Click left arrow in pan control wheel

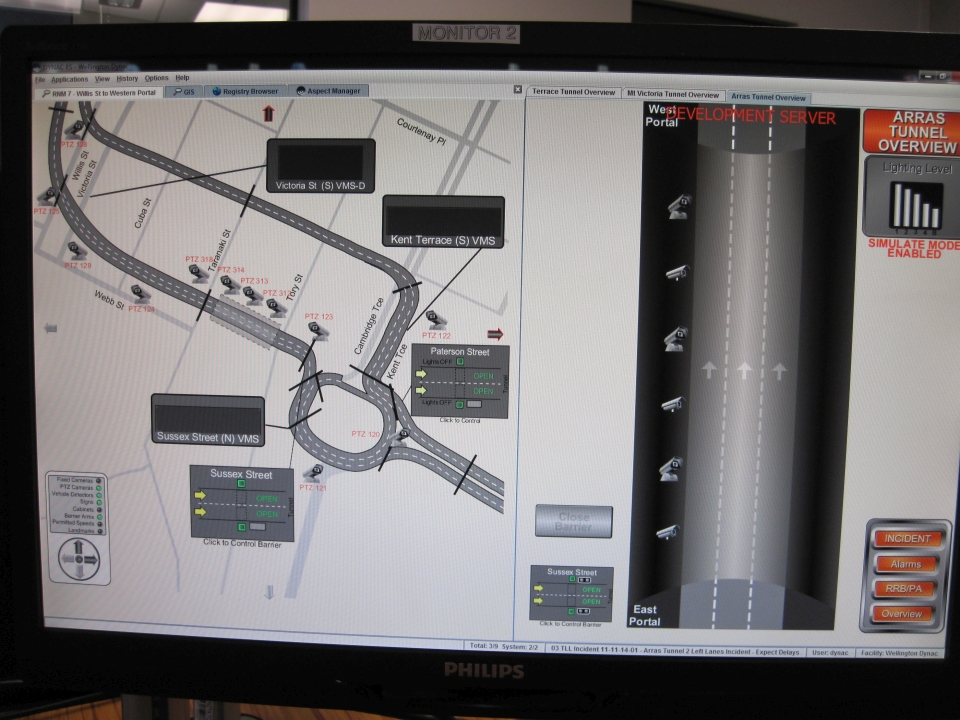[66, 559]
